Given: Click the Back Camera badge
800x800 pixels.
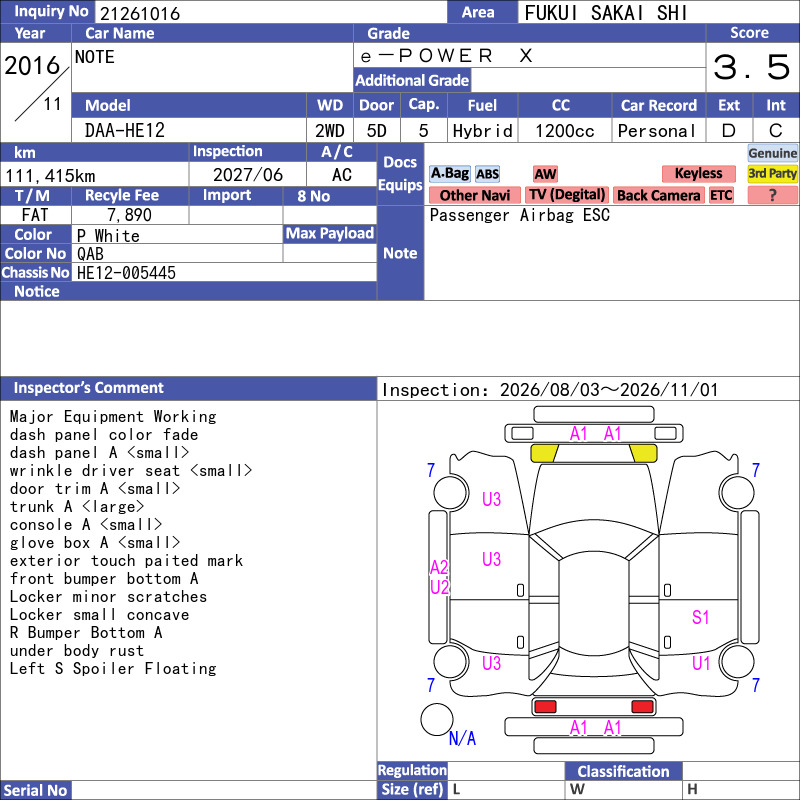Looking at the screenshot, I should 658,195.
